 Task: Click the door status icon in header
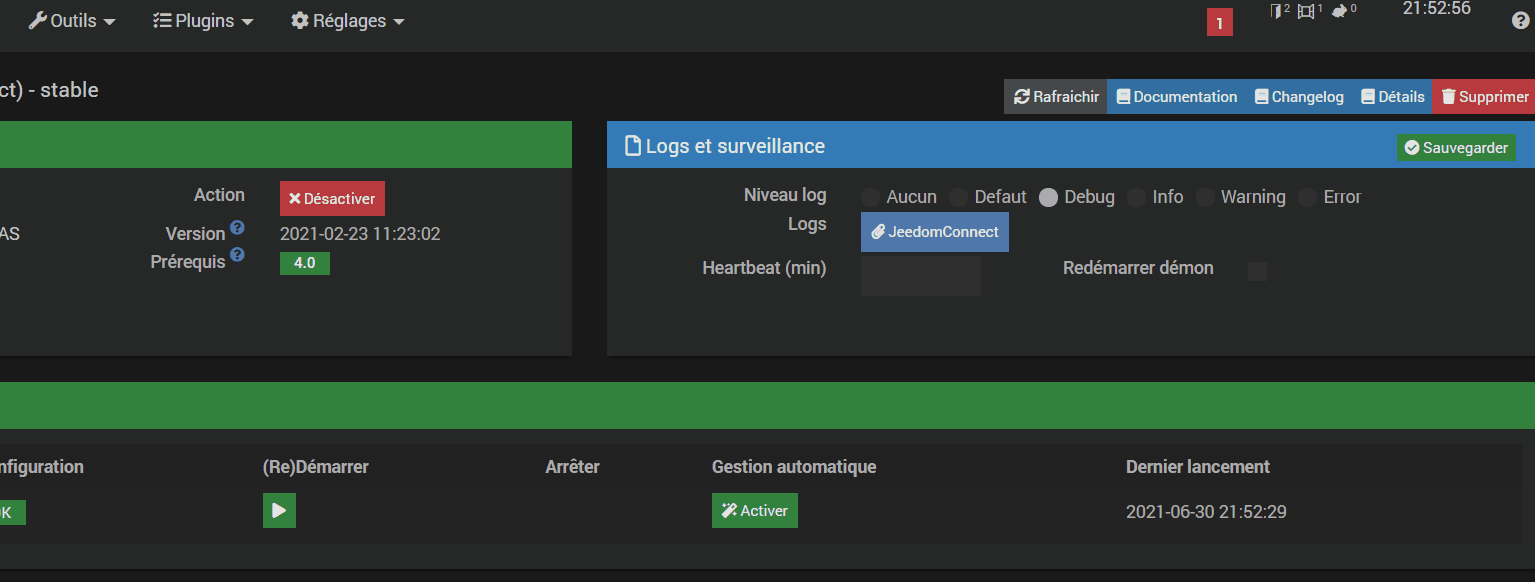click(x=1278, y=11)
